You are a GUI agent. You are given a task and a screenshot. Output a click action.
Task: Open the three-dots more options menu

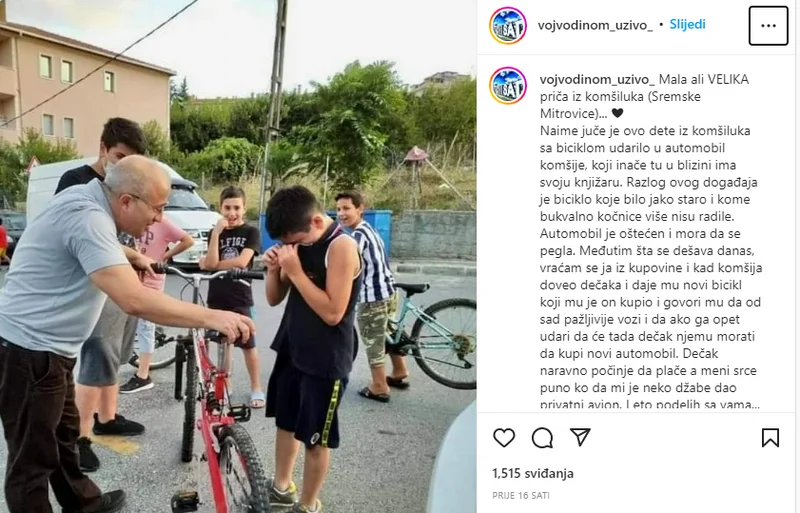coord(768,26)
